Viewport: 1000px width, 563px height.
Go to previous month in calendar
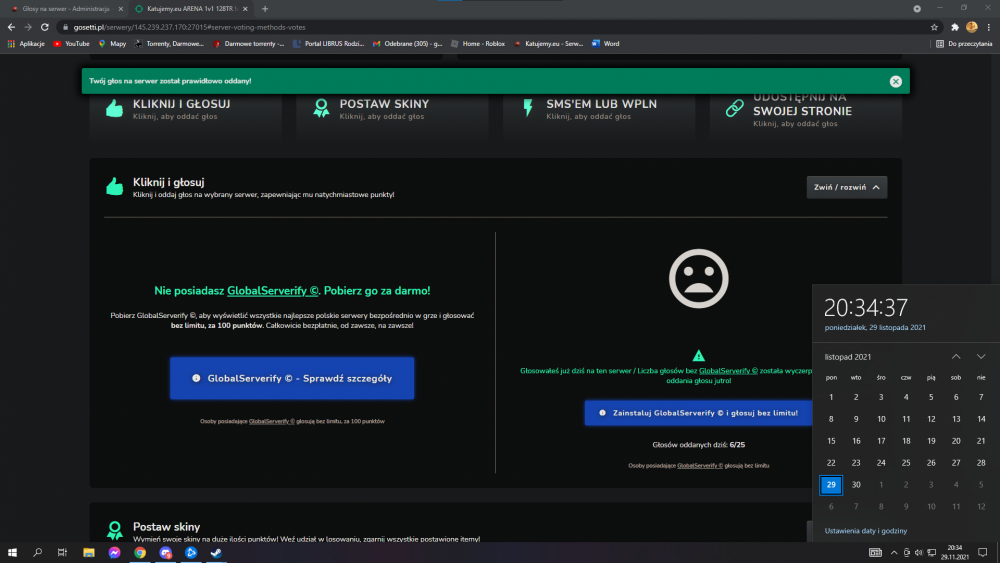click(956, 356)
